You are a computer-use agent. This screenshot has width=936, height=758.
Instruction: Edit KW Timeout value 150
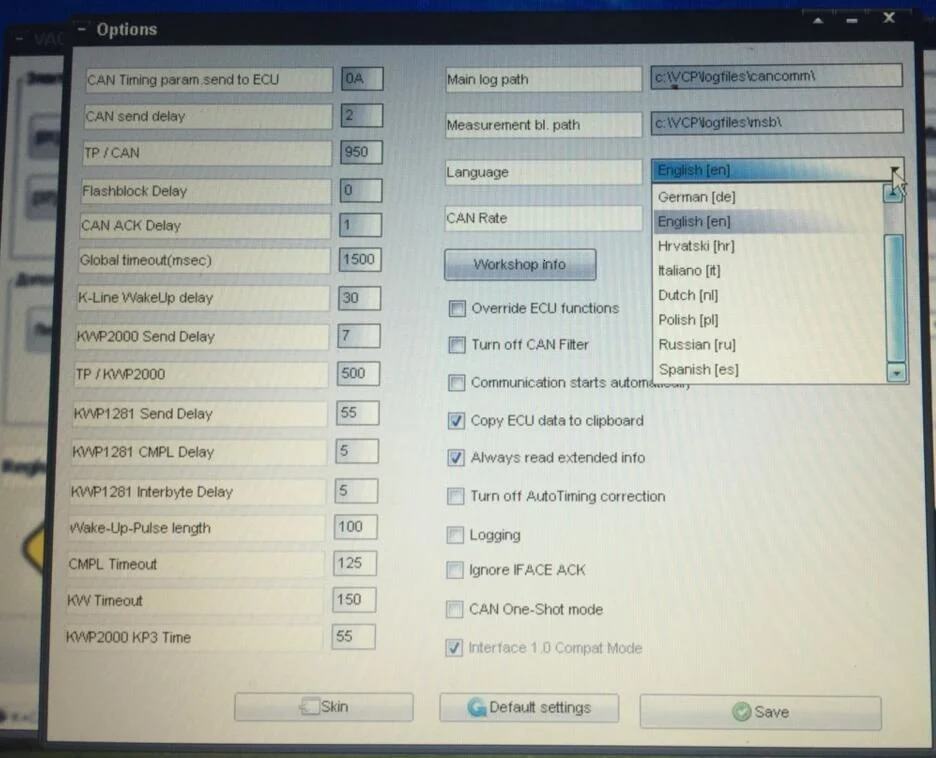click(x=355, y=599)
